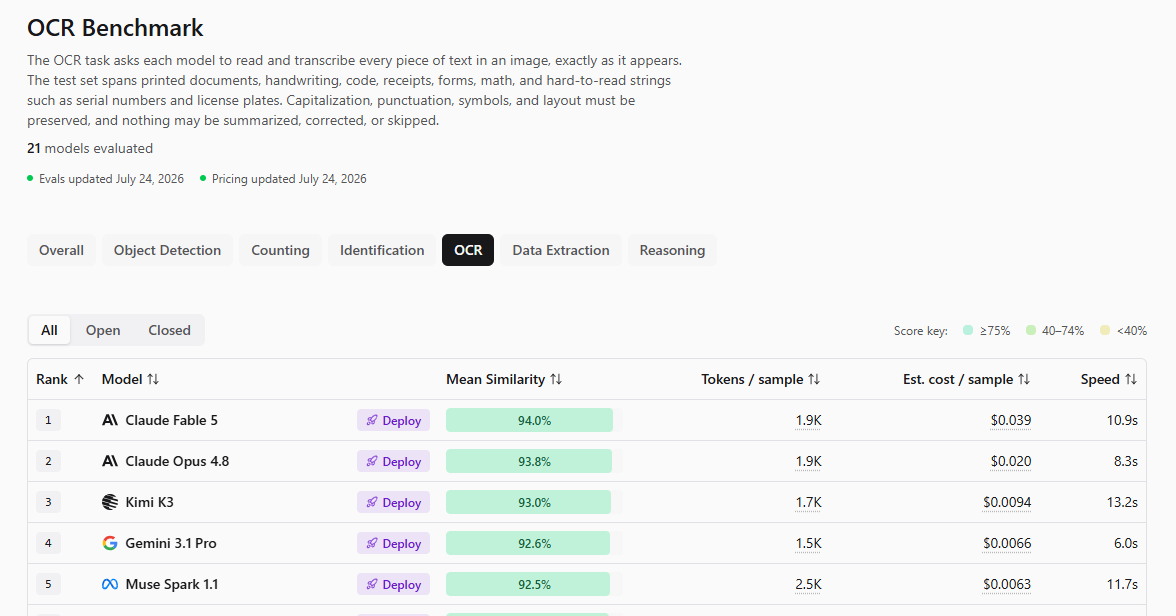Click the Anthropic logo beside Claude Fable 5
This screenshot has height=616, width=1176.
tap(110, 420)
